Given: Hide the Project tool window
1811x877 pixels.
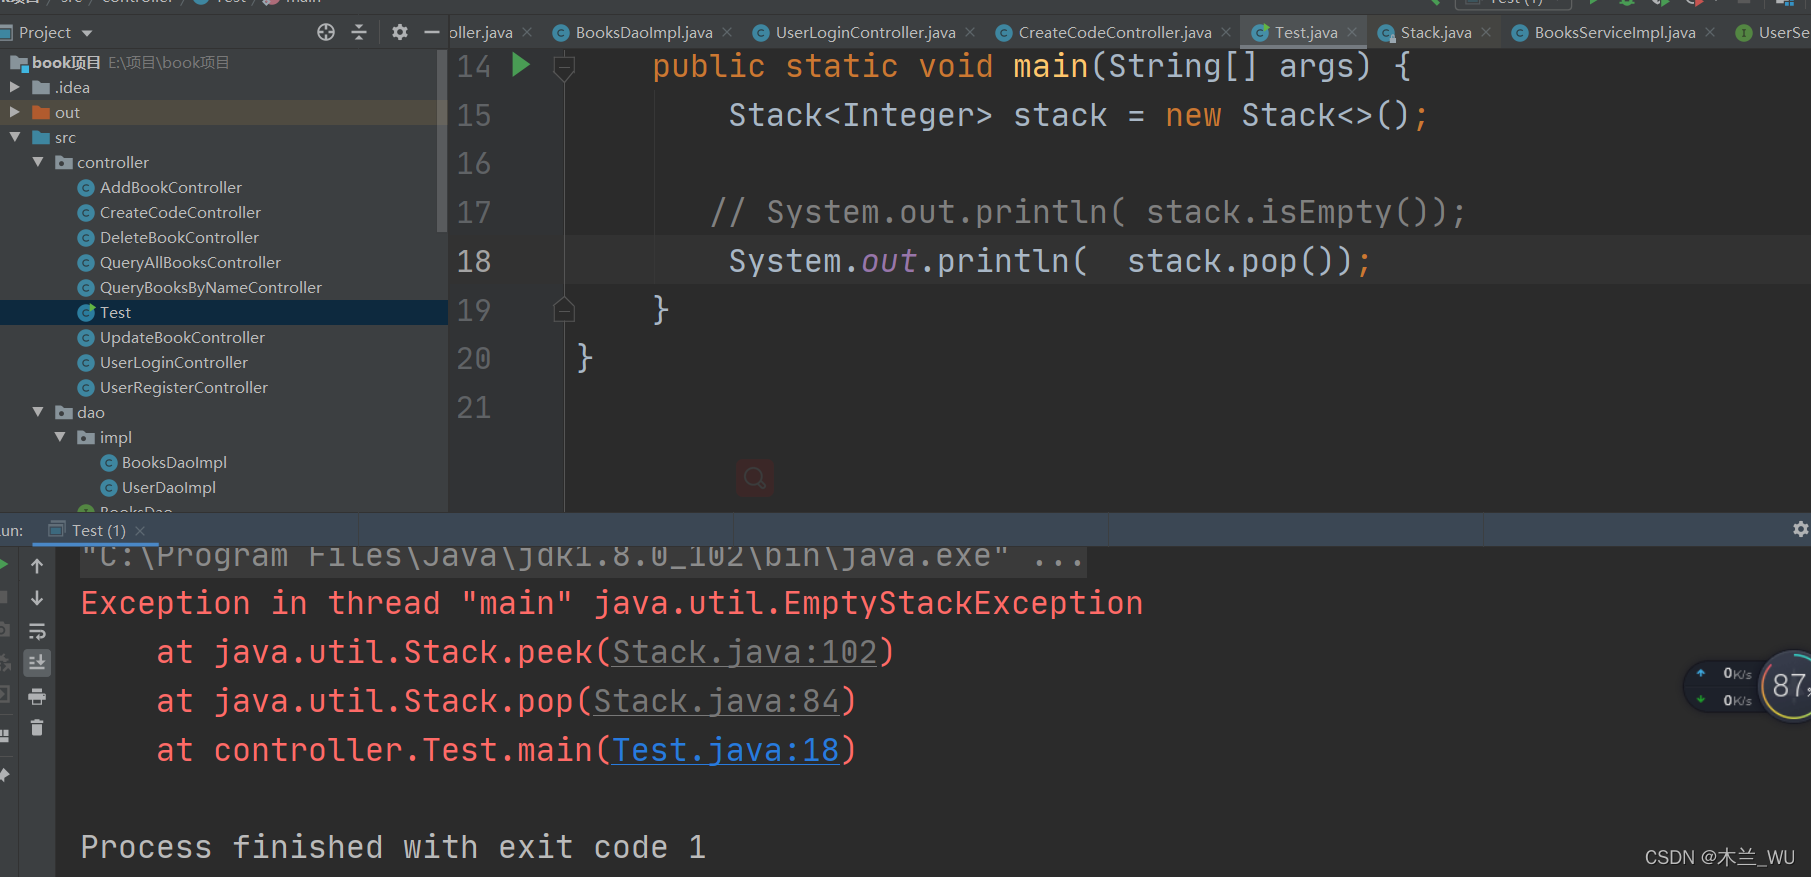Looking at the screenshot, I should pyautogui.click(x=432, y=32).
